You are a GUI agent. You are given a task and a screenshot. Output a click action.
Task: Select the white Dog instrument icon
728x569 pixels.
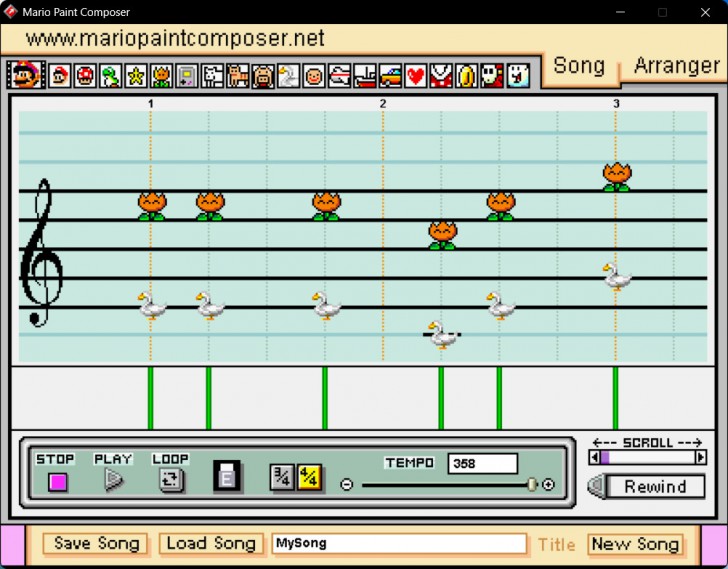pos(212,76)
